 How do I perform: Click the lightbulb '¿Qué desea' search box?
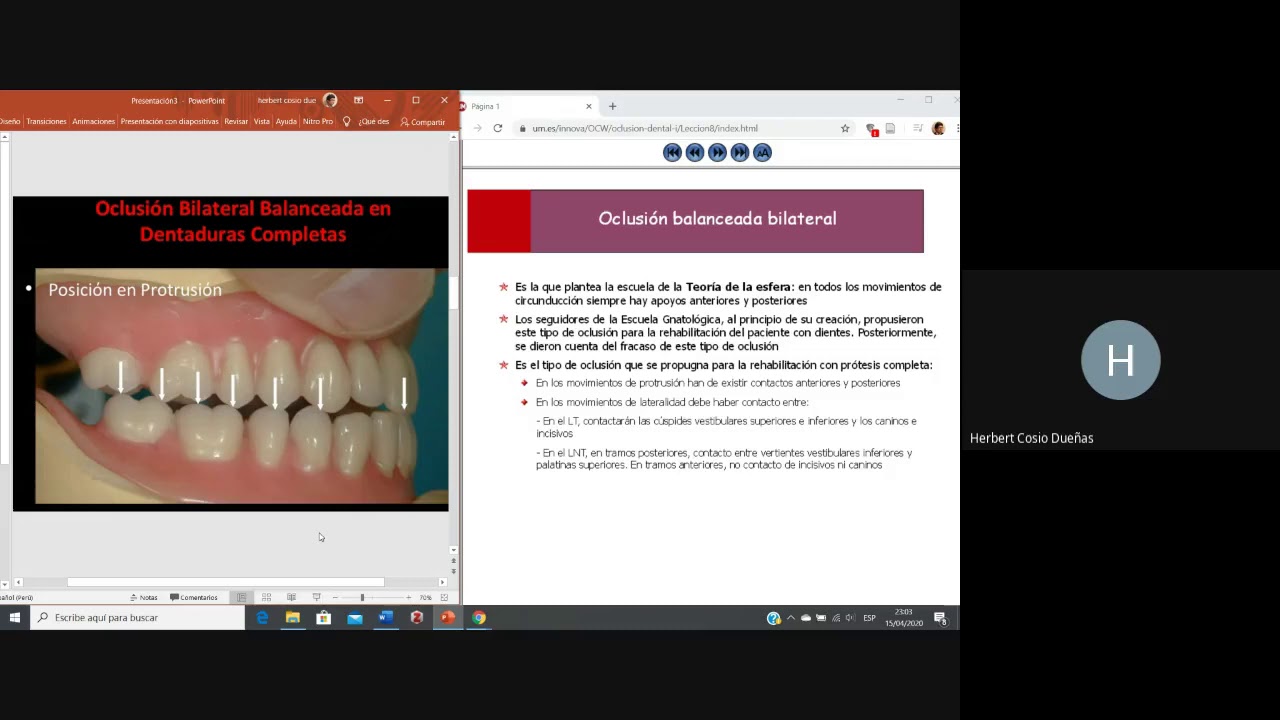[x=367, y=121]
